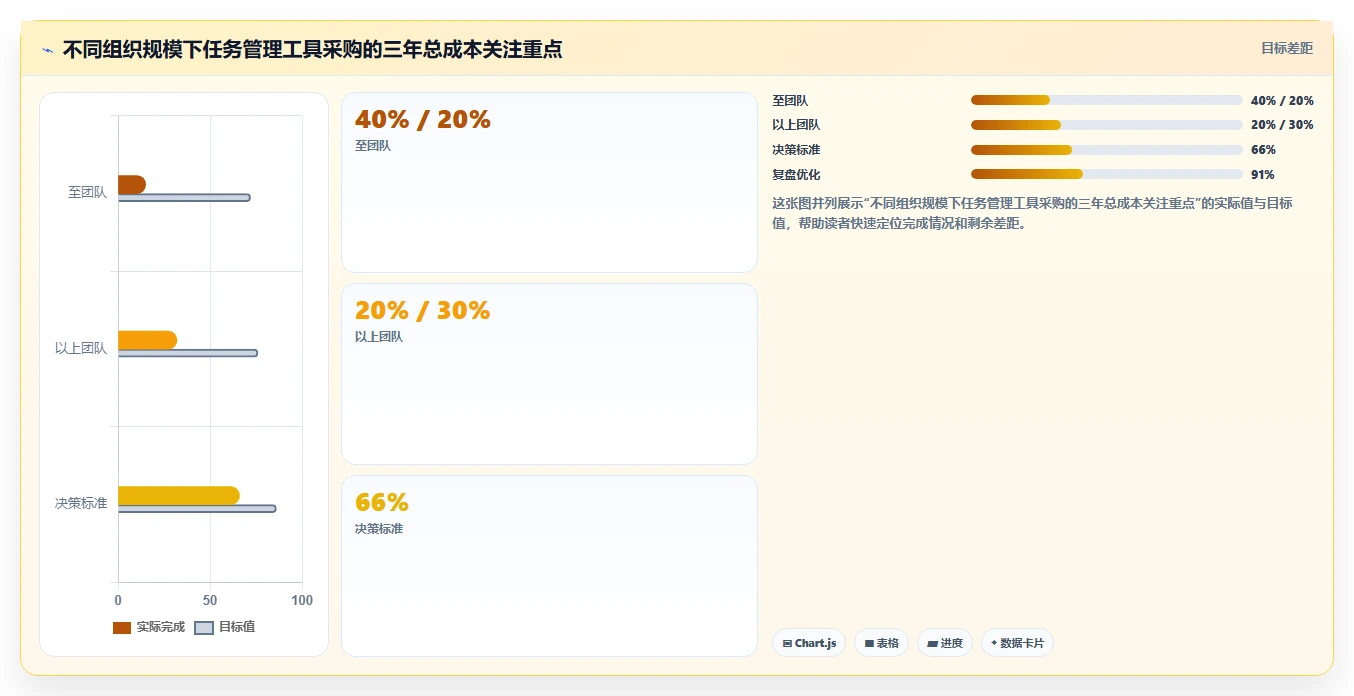Click the 至团队 label in the progress list
This screenshot has width=1354, height=696.
790,100
